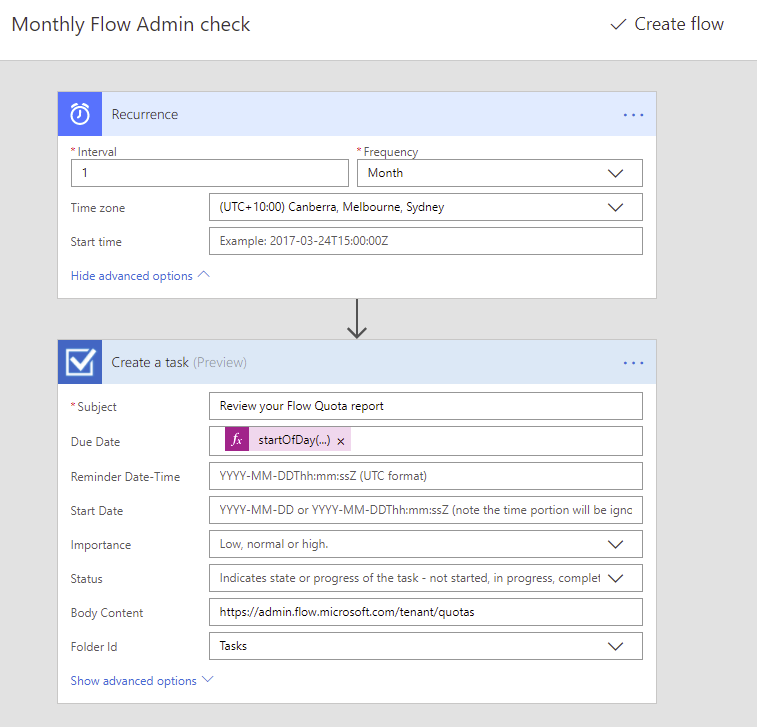
Task: Click the Interval input field
Action: tap(209, 173)
